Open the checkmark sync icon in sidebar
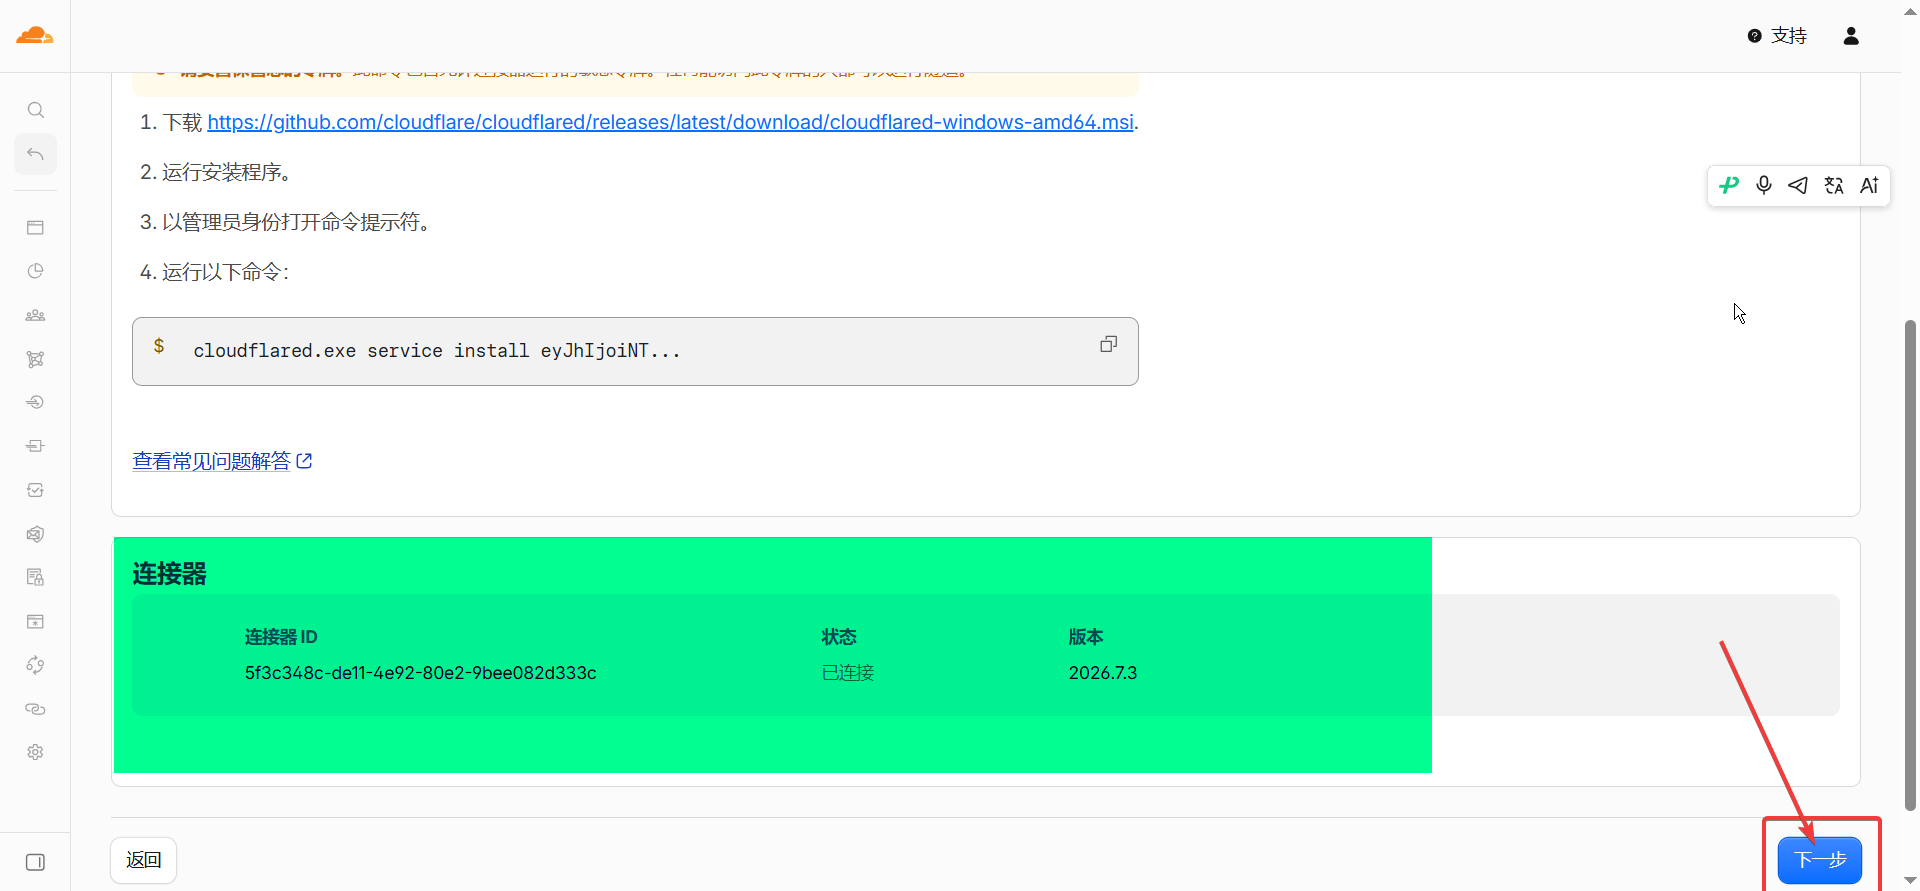 [x=35, y=490]
